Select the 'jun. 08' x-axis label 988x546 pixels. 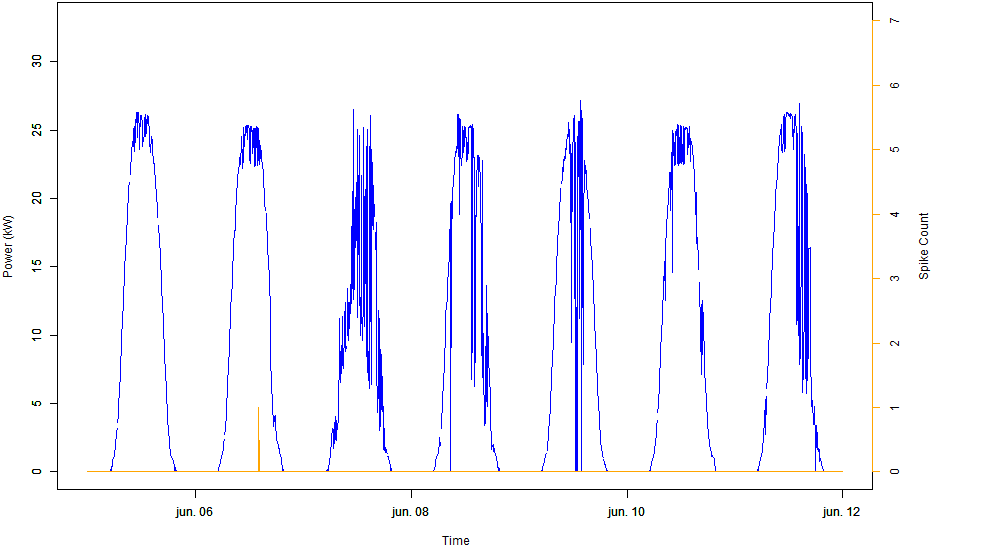(x=411, y=511)
